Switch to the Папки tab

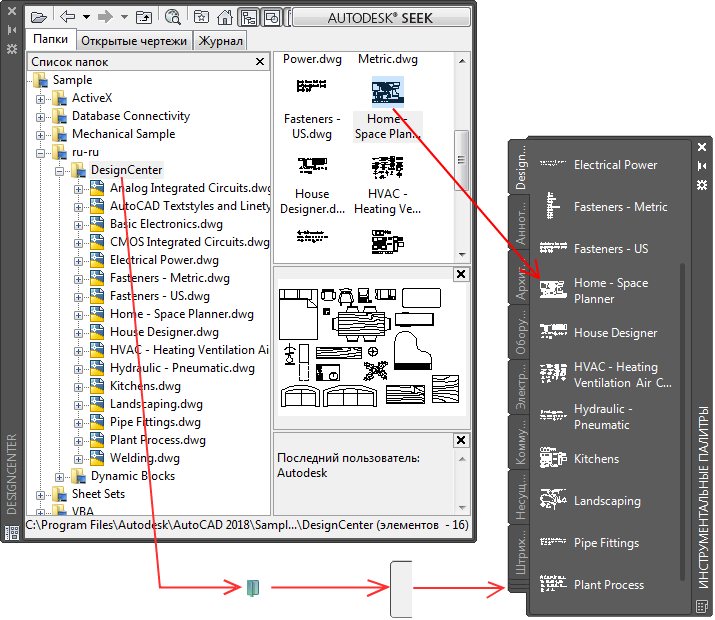(x=50, y=40)
